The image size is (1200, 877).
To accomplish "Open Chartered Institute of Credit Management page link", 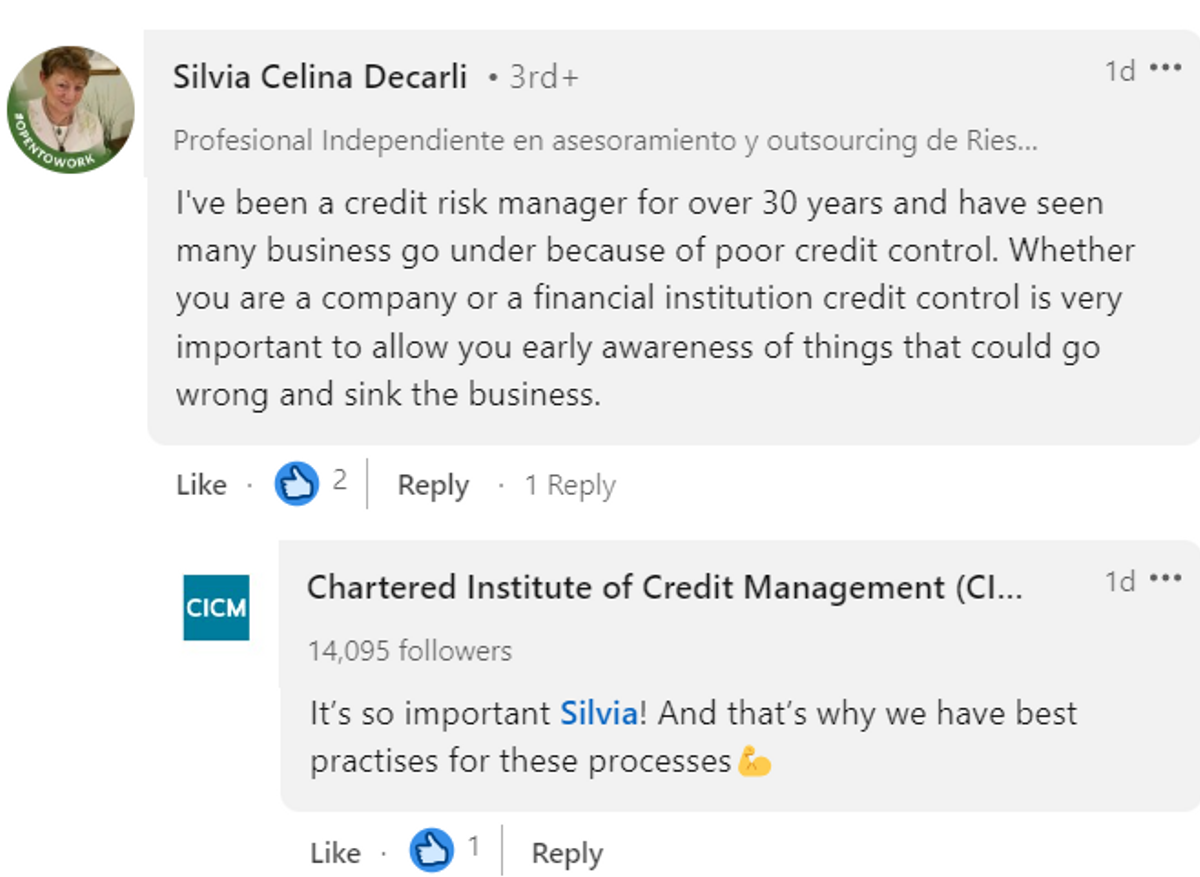I will pyautogui.click(x=664, y=587).
